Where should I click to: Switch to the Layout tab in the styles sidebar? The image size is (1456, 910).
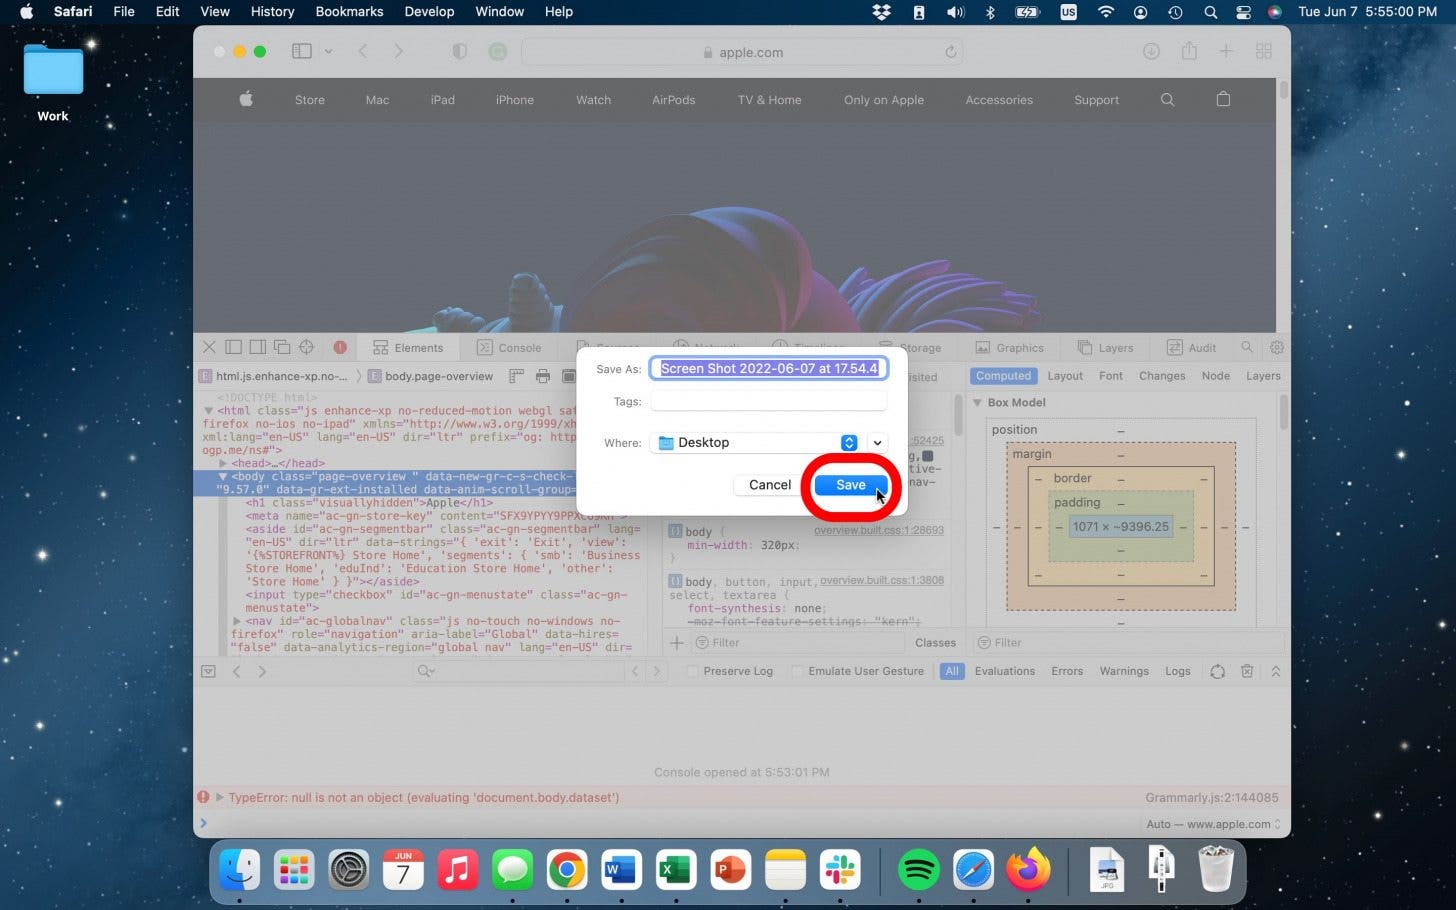1064,375
